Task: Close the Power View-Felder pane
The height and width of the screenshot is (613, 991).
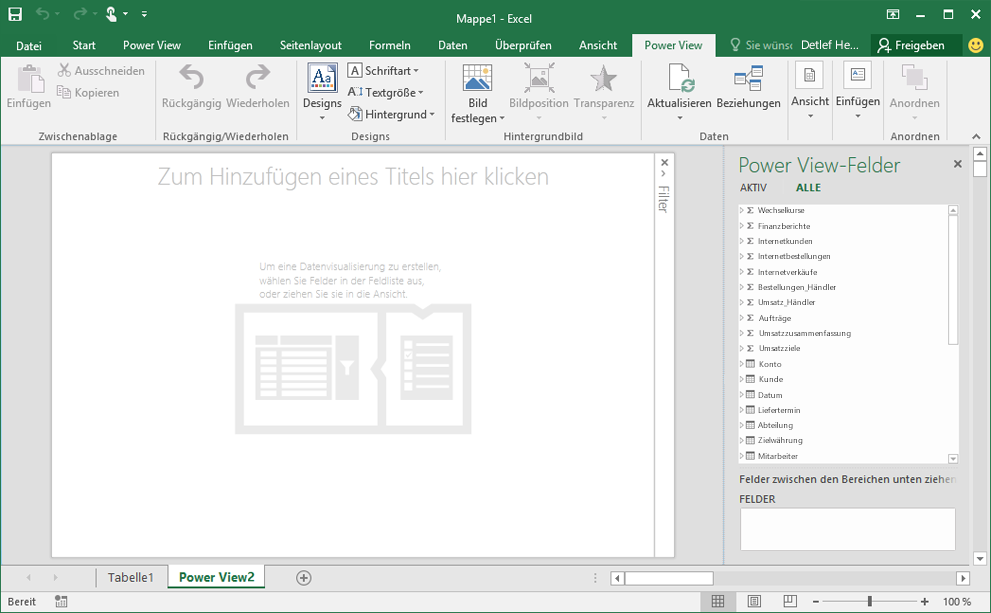Action: (x=957, y=164)
